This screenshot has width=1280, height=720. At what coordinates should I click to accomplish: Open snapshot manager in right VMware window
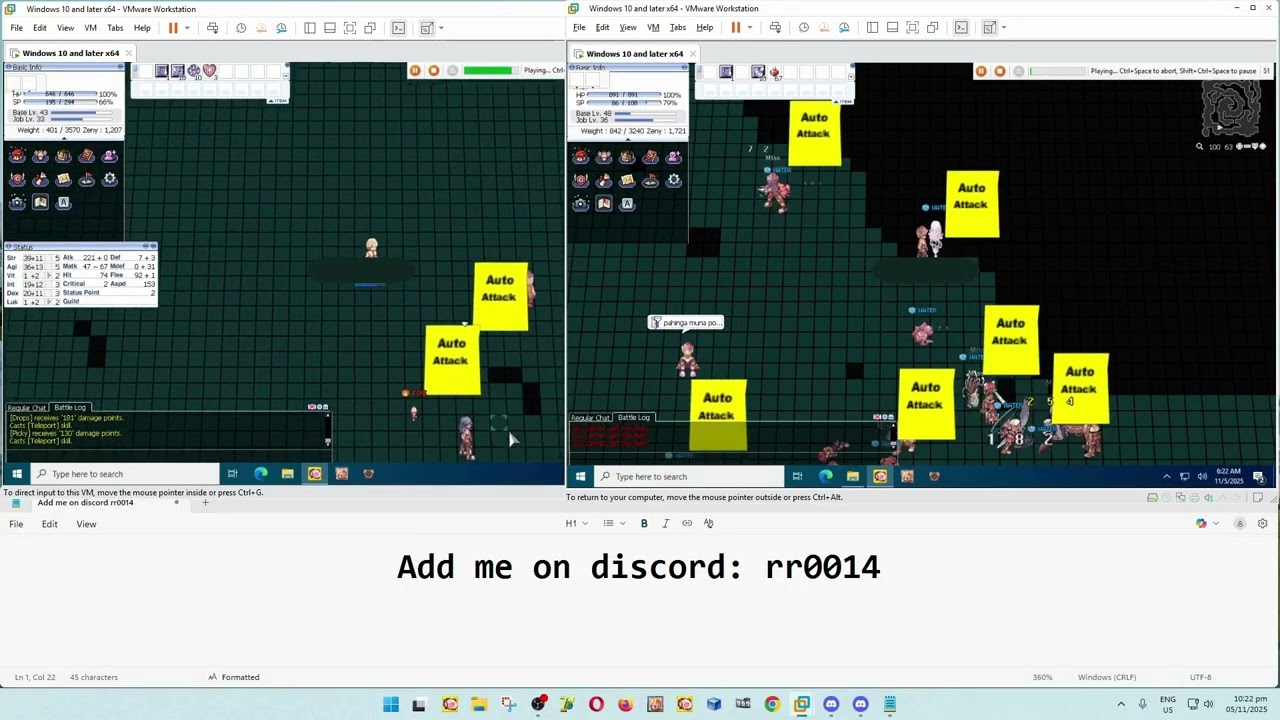tap(844, 27)
